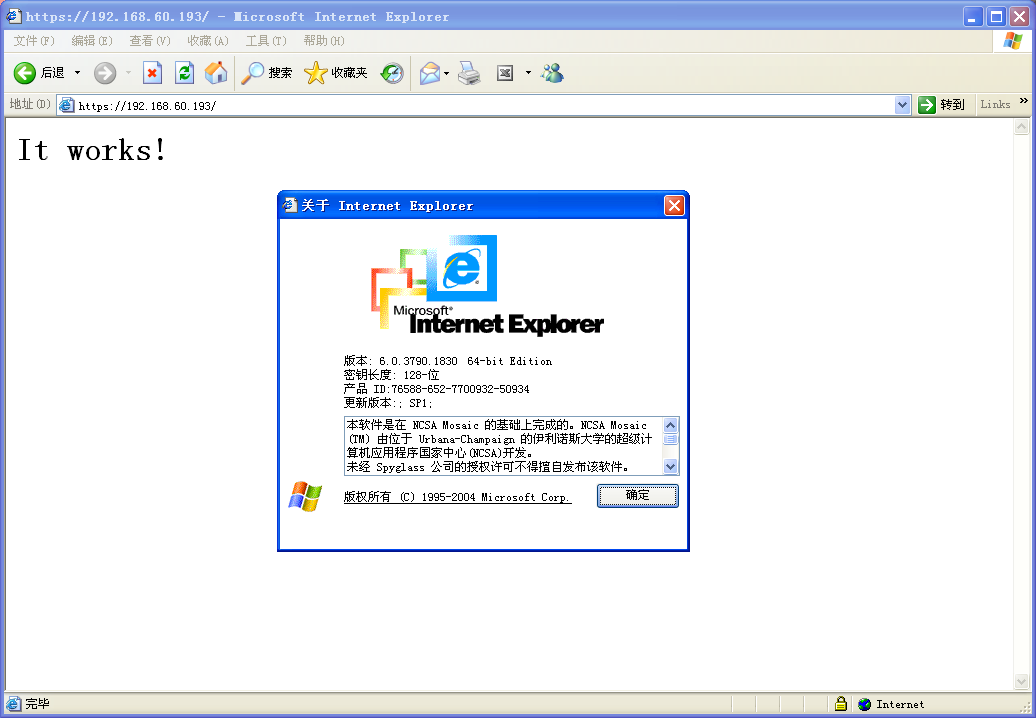Open the Edit (编辑) menu
Screen dimensions: 1036x718
pyautogui.click(x=92, y=41)
